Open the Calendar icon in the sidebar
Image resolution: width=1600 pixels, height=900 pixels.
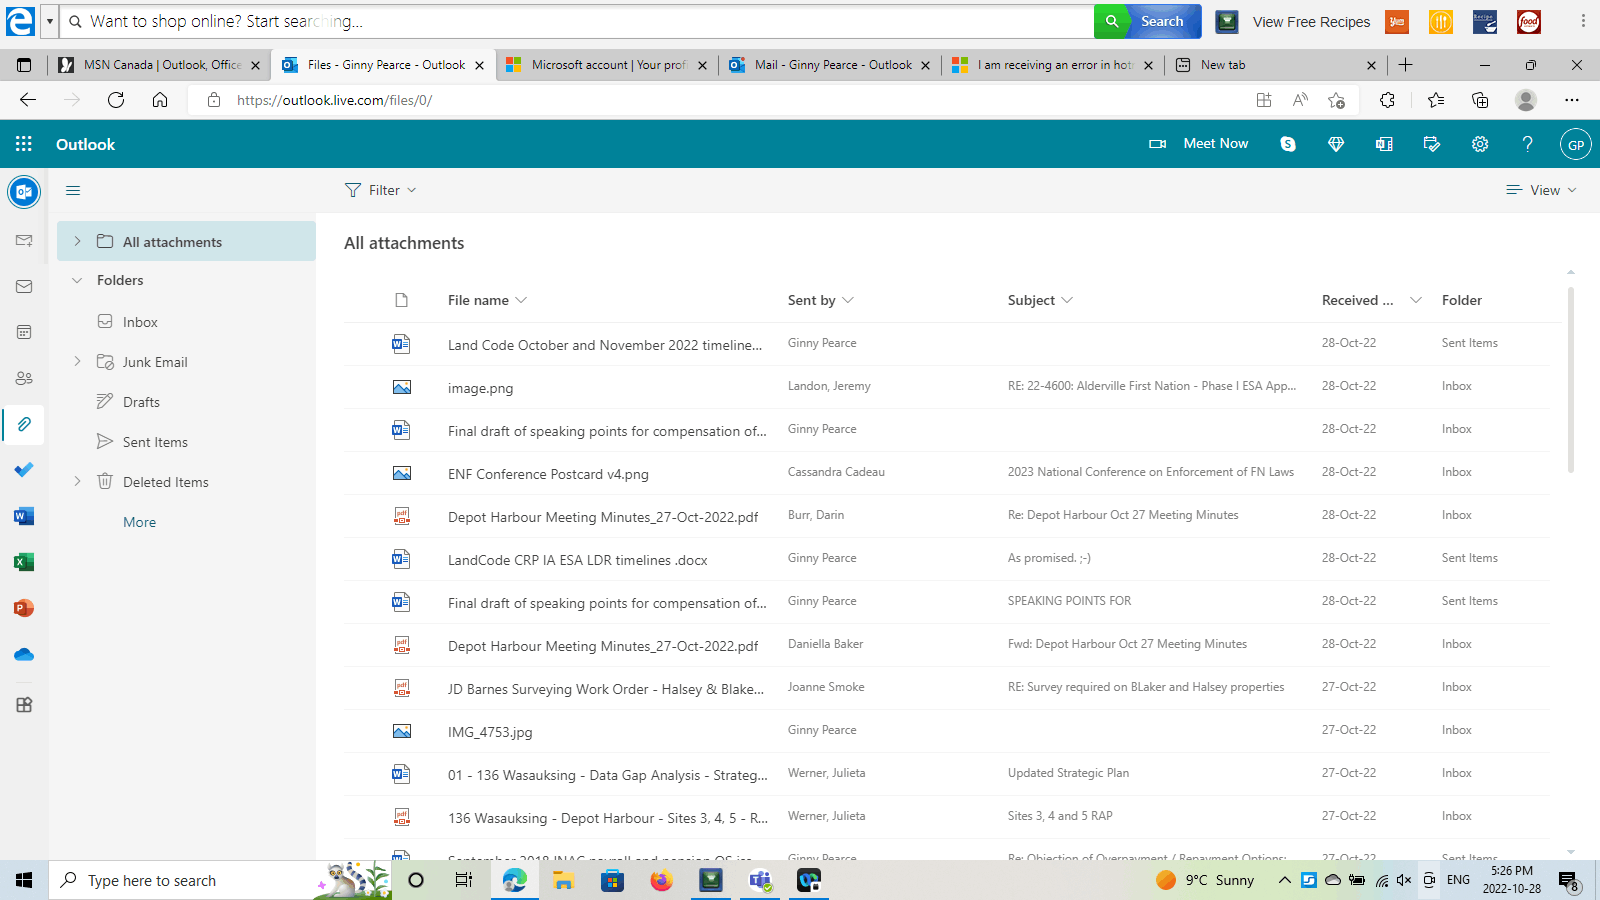click(x=24, y=331)
